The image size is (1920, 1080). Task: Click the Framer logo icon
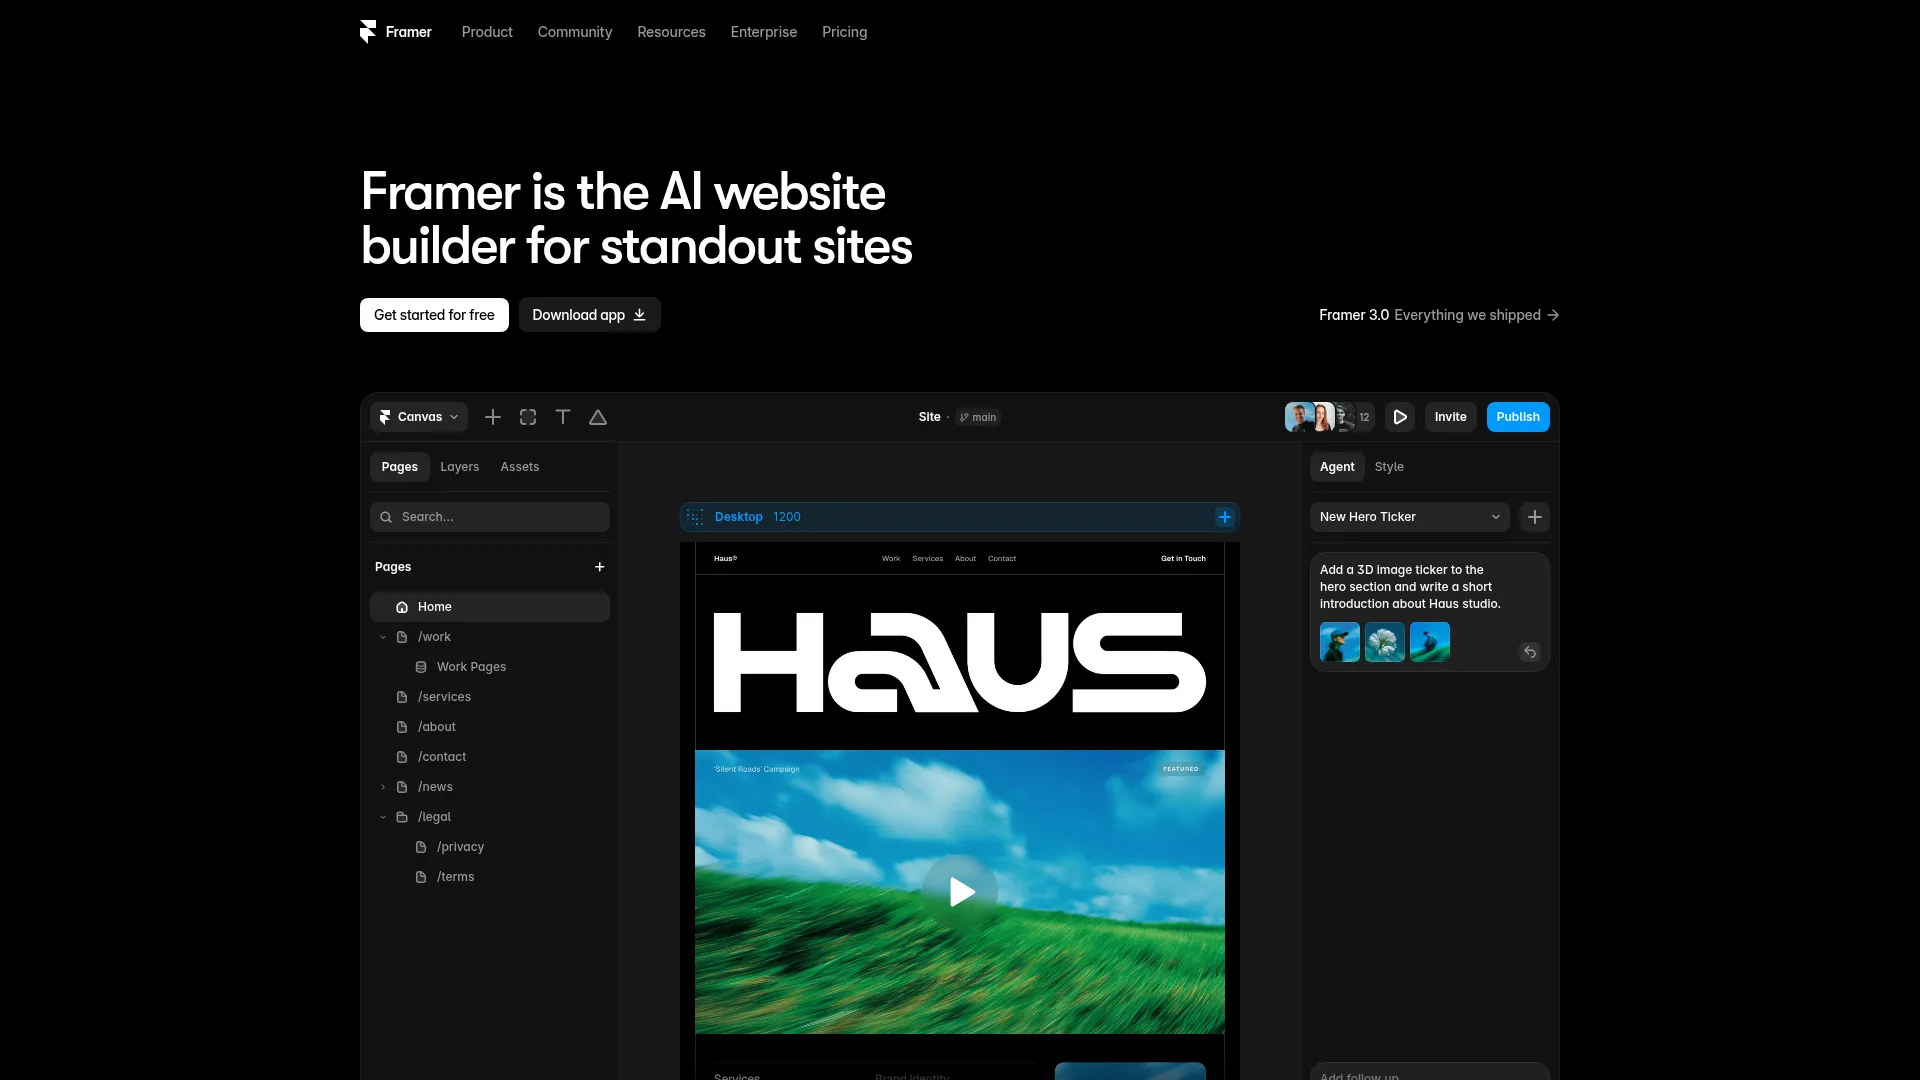point(368,32)
